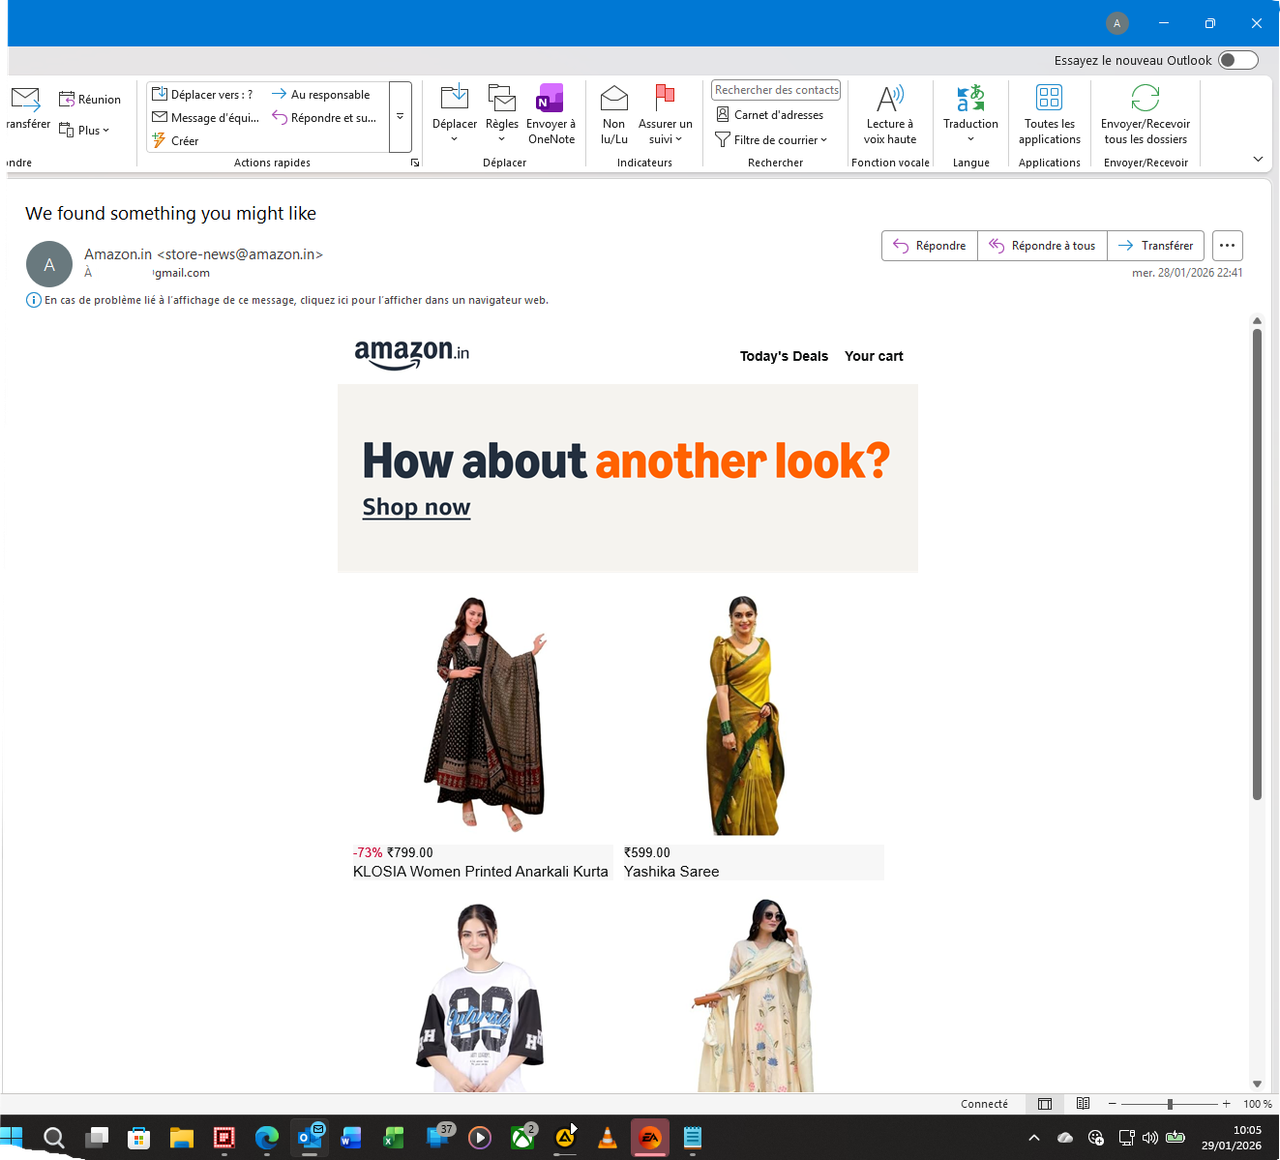Click Envoyer/Recevoir tous les dossiers
This screenshot has width=1280, height=1160.
1144,113
